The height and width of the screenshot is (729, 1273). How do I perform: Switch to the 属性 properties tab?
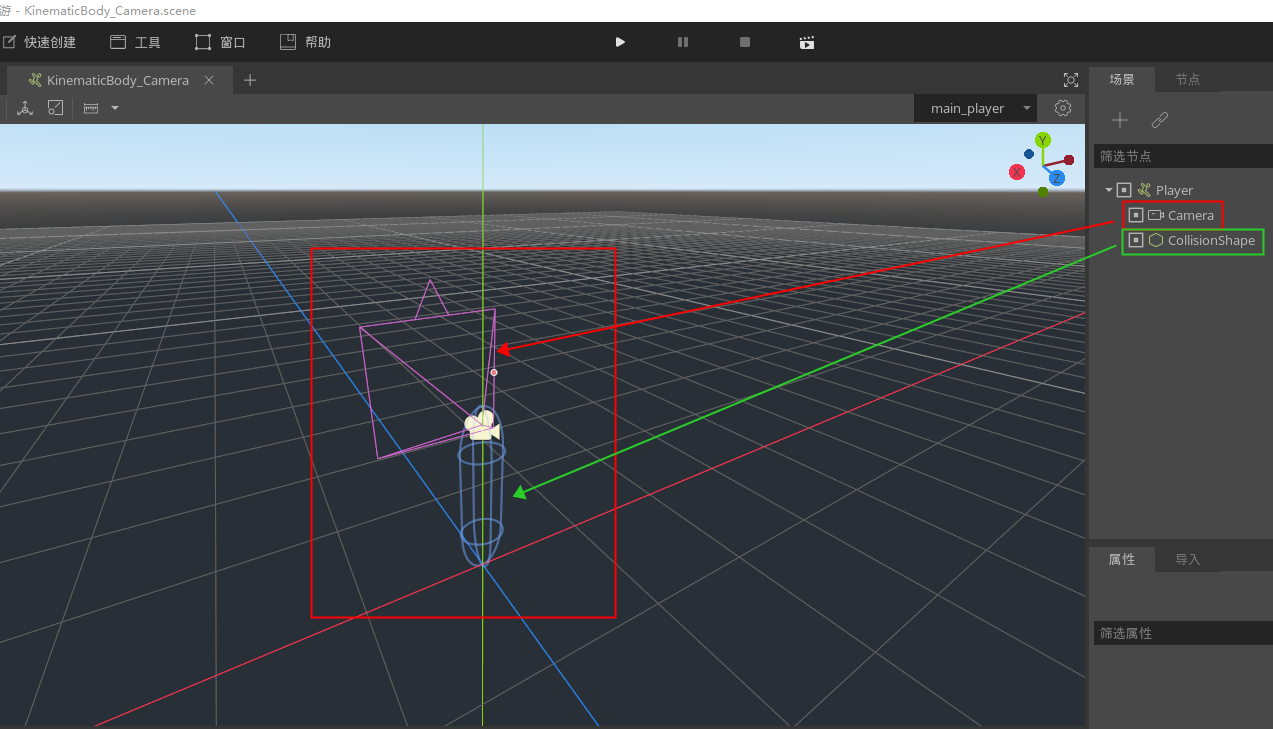(1122, 559)
